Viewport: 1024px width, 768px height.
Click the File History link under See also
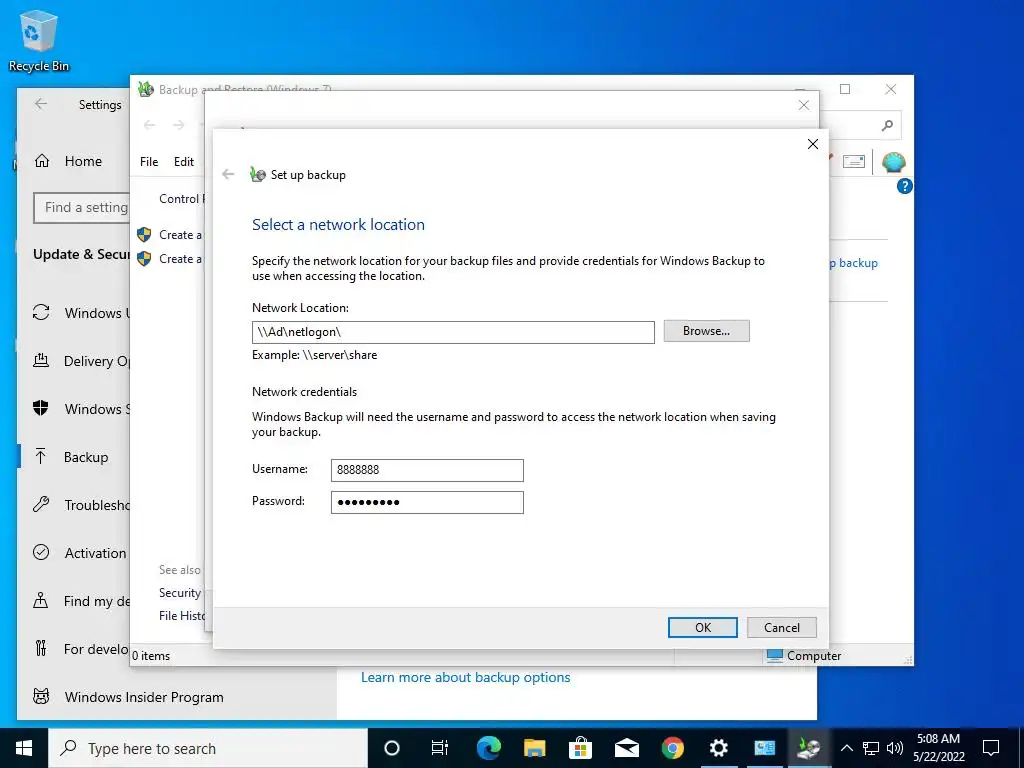(x=182, y=615)
